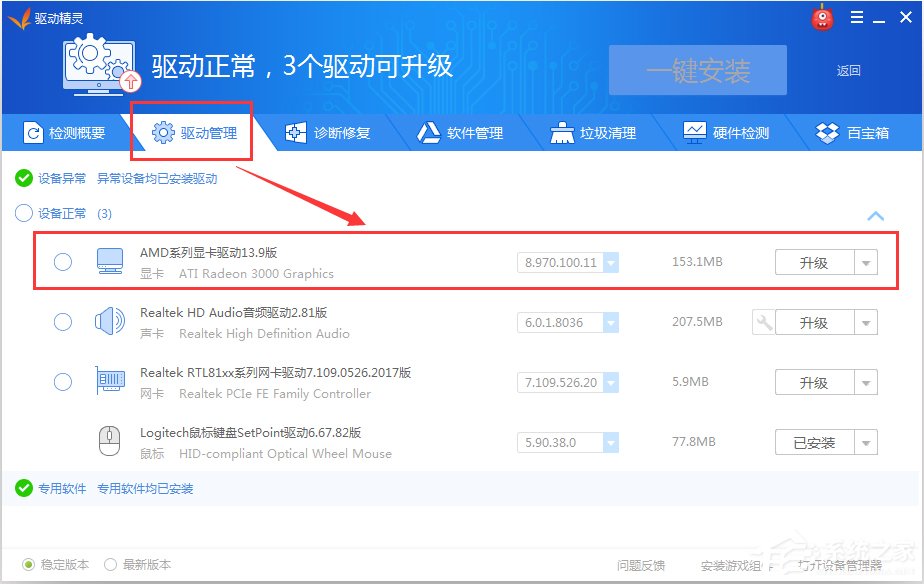
Task: Select the AMD graphics driver radio button
Action: [x=62, y=262]
